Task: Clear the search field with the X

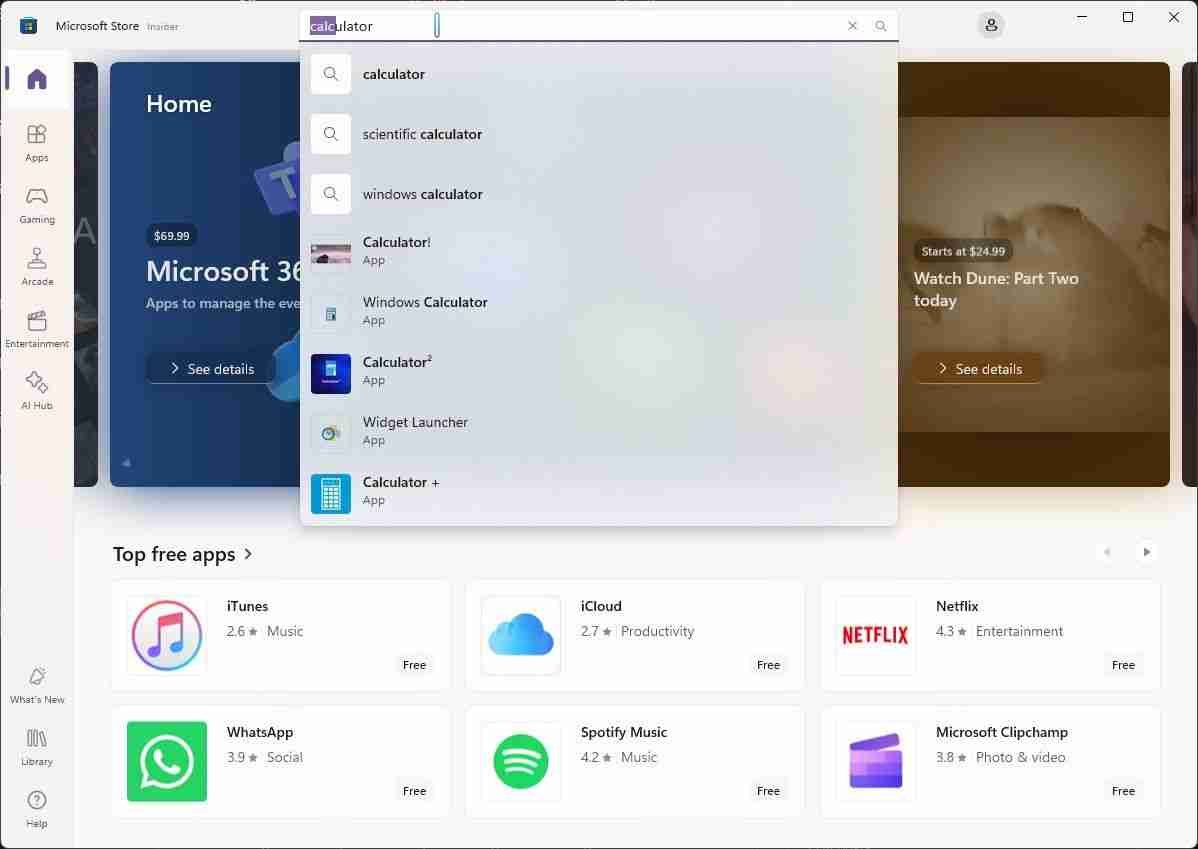Action: pyautogui.click(x=852, y=26)
